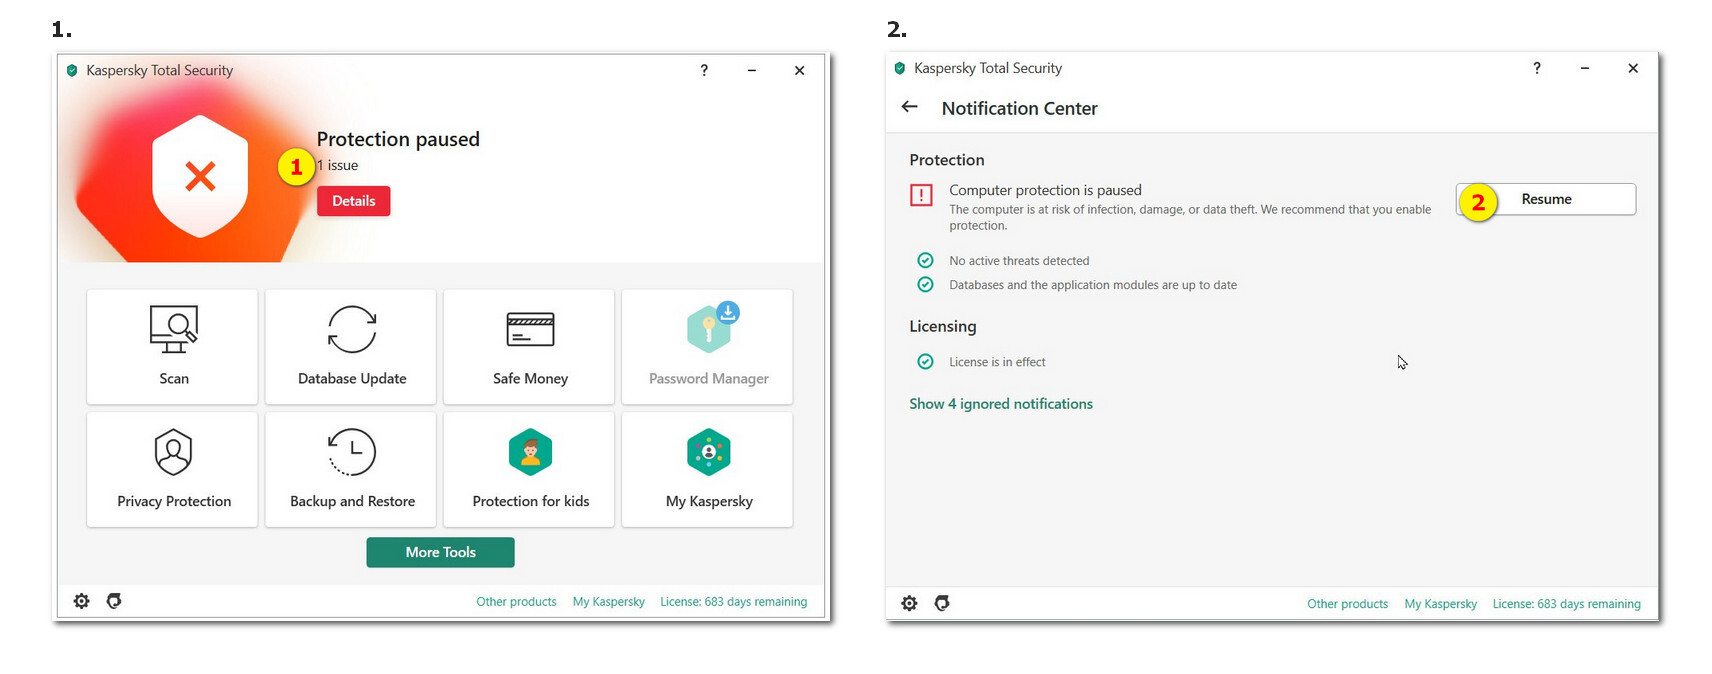The width and height of the screenshot is (1712, 674).
Task: Click help question mark in main window
Action: click(x=704, y=70)
